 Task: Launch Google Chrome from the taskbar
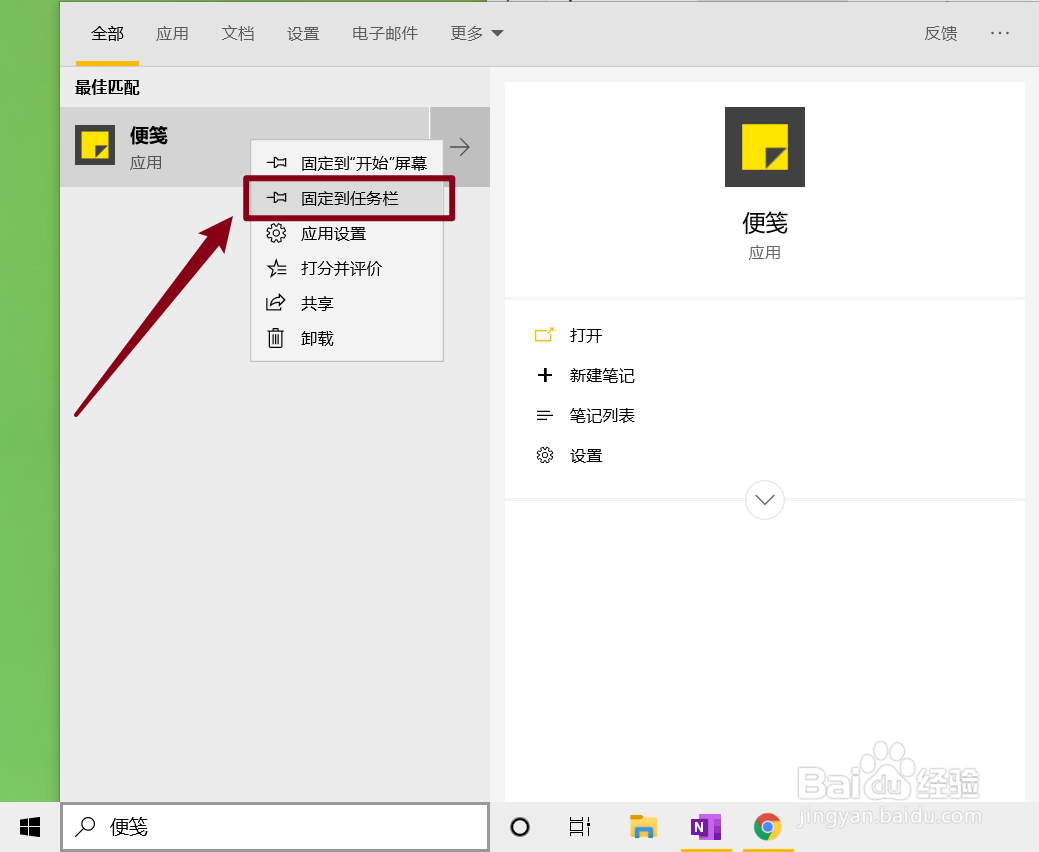(x=767, y=827)
